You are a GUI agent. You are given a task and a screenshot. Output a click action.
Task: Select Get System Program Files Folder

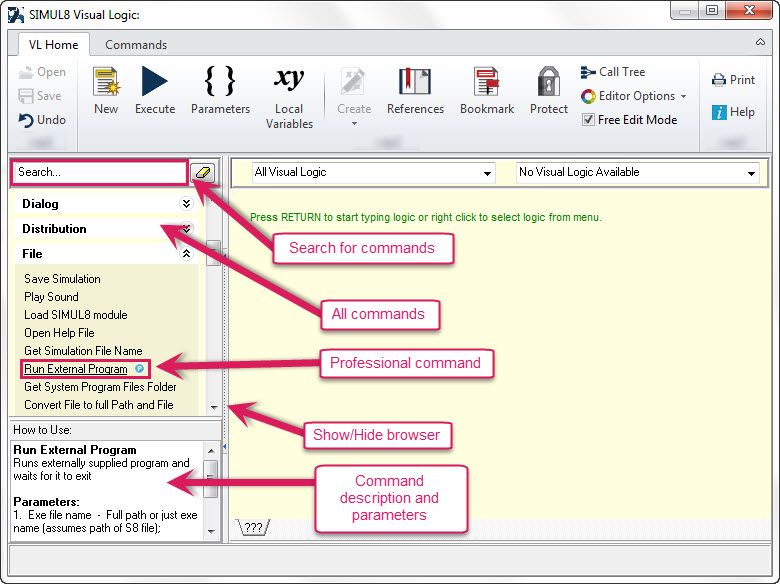pyautogui.click(x=100, y=387)
